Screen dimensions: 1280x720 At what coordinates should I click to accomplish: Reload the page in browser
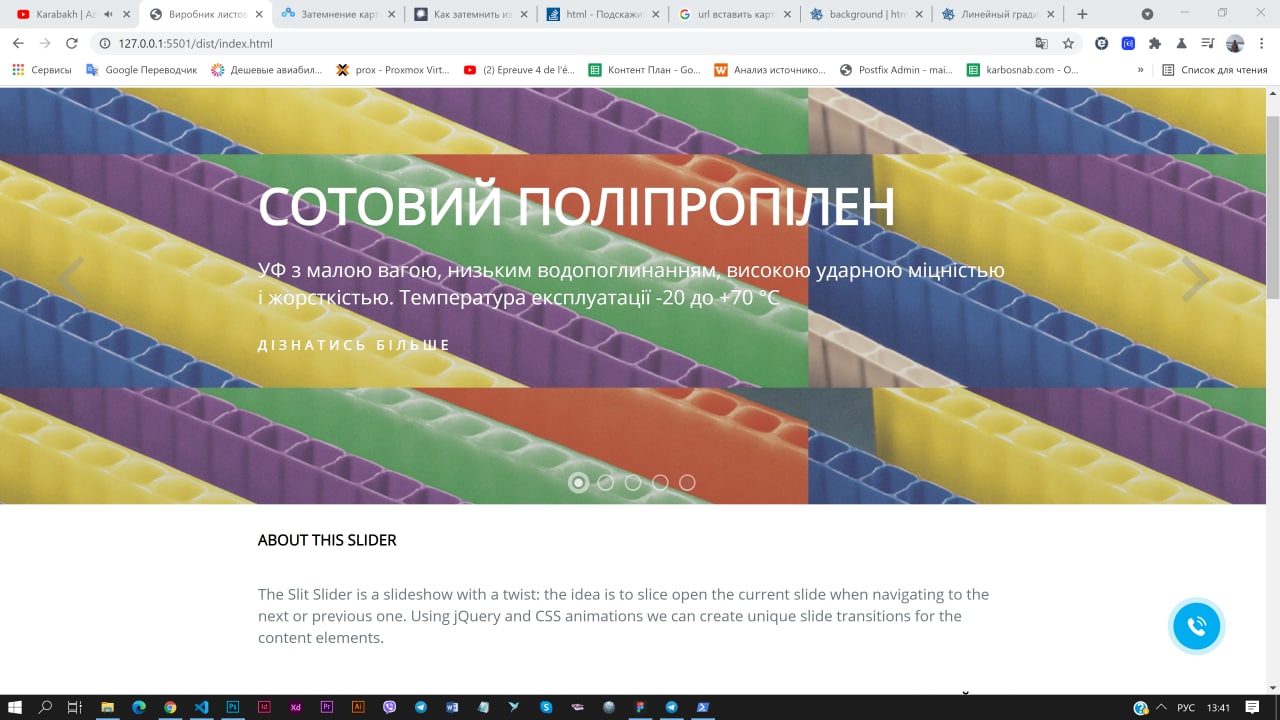click(72, 43)
